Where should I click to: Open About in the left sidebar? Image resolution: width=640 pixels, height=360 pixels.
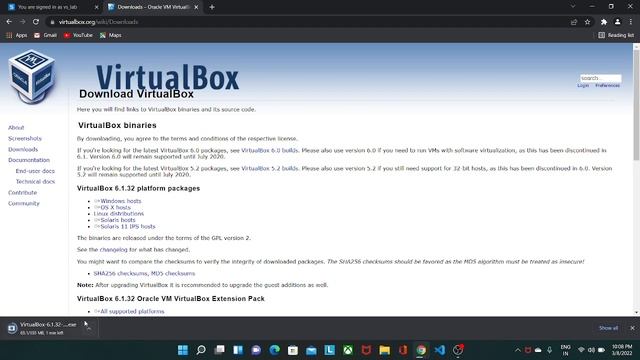[x=16, y=128]
